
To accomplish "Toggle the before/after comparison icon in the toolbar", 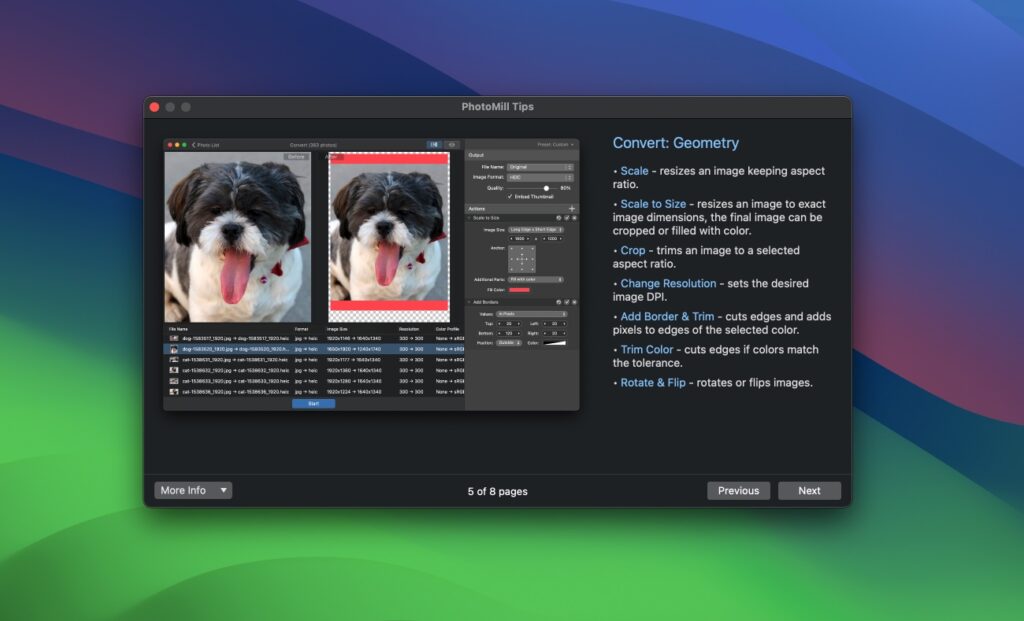I will (434, 145).
